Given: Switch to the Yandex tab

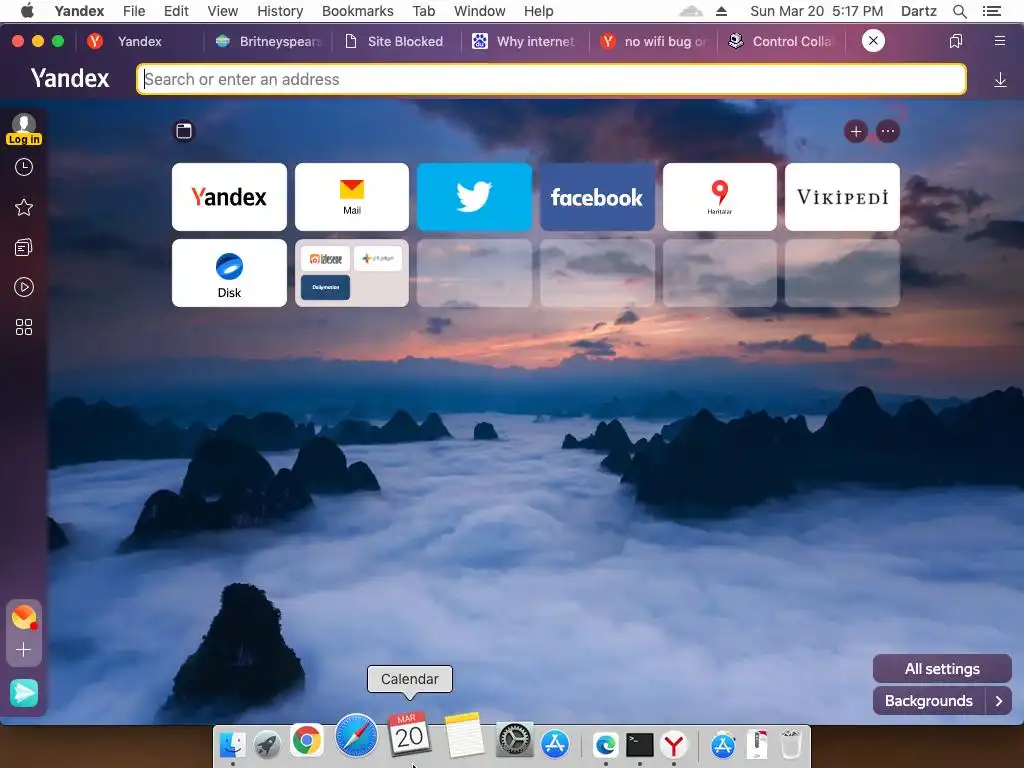Looking at the screenshot, I should coord(139,41).
